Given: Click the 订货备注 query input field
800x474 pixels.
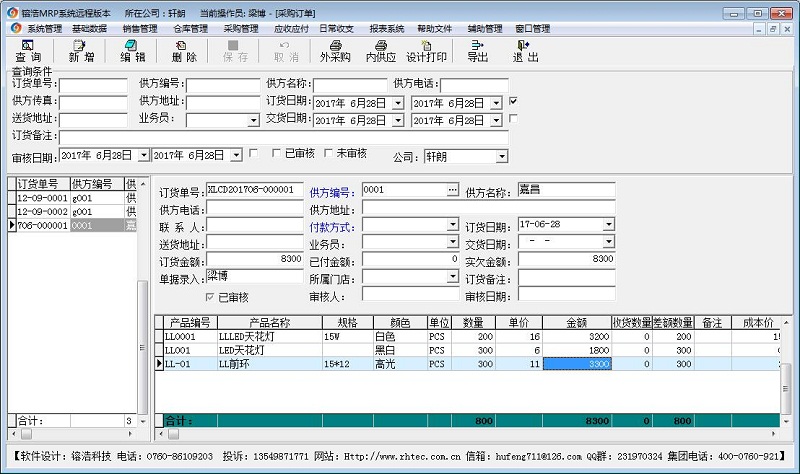Looking at the screenshot, I should point(284,137).
